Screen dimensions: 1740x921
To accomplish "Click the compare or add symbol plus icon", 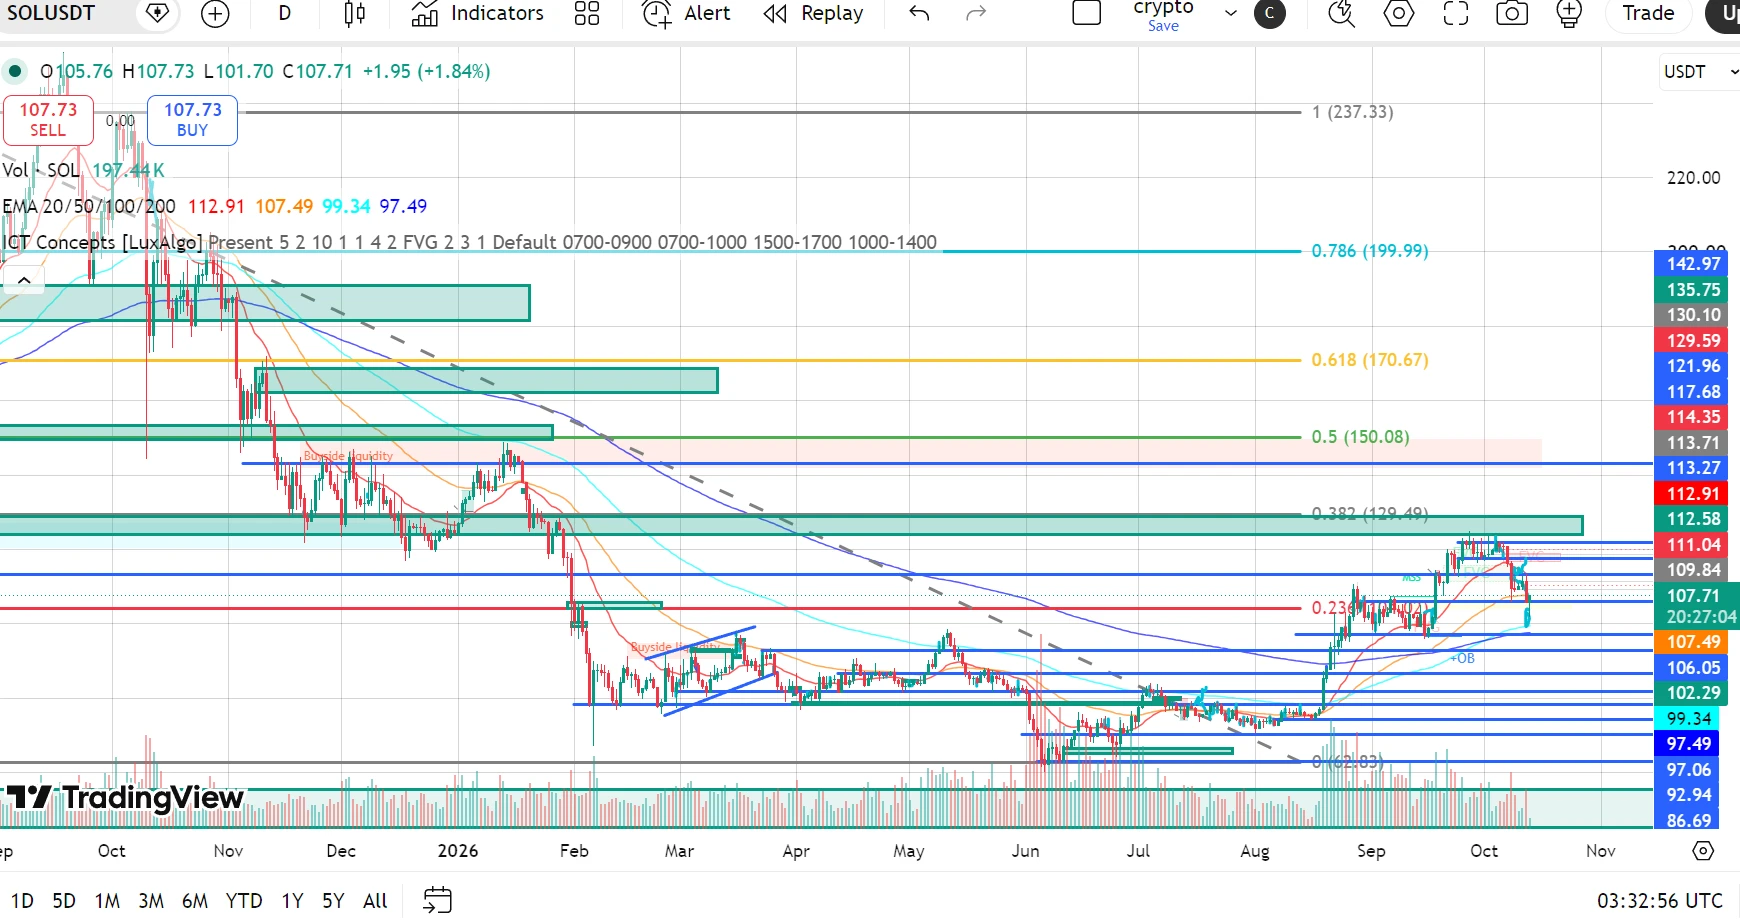I will click(215, 13).
